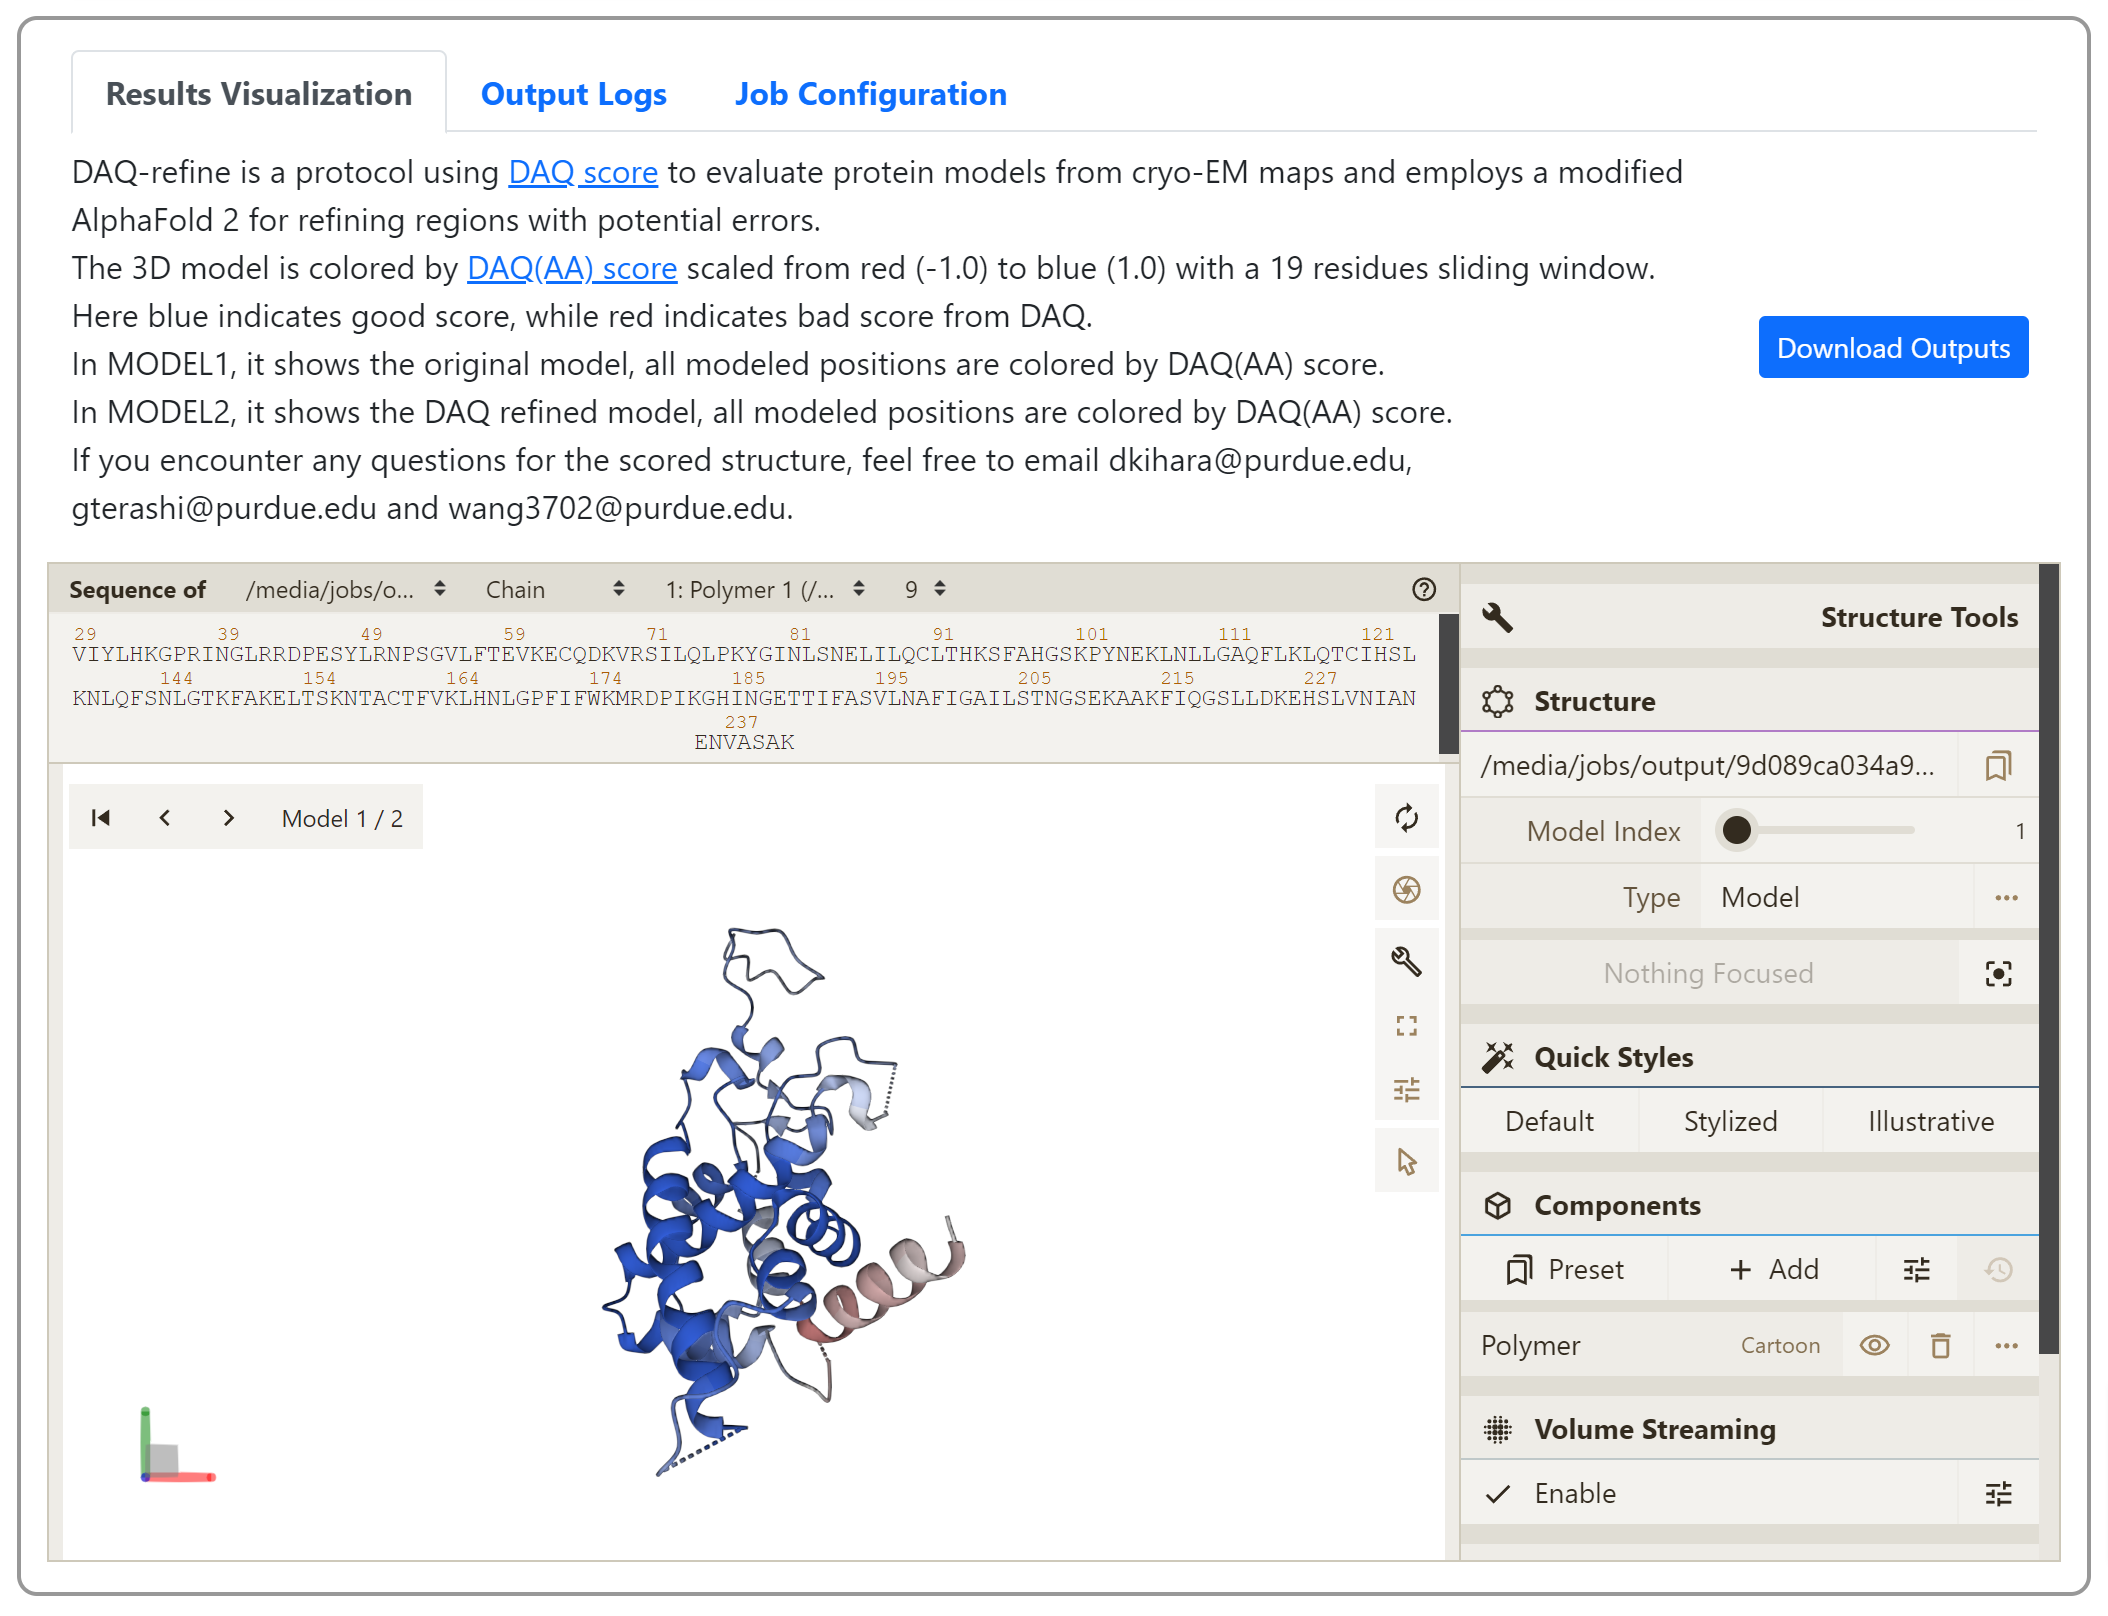Switch to the Output Logs tab
This screenshot has width=2108, height=1616.
click(573, 94)
